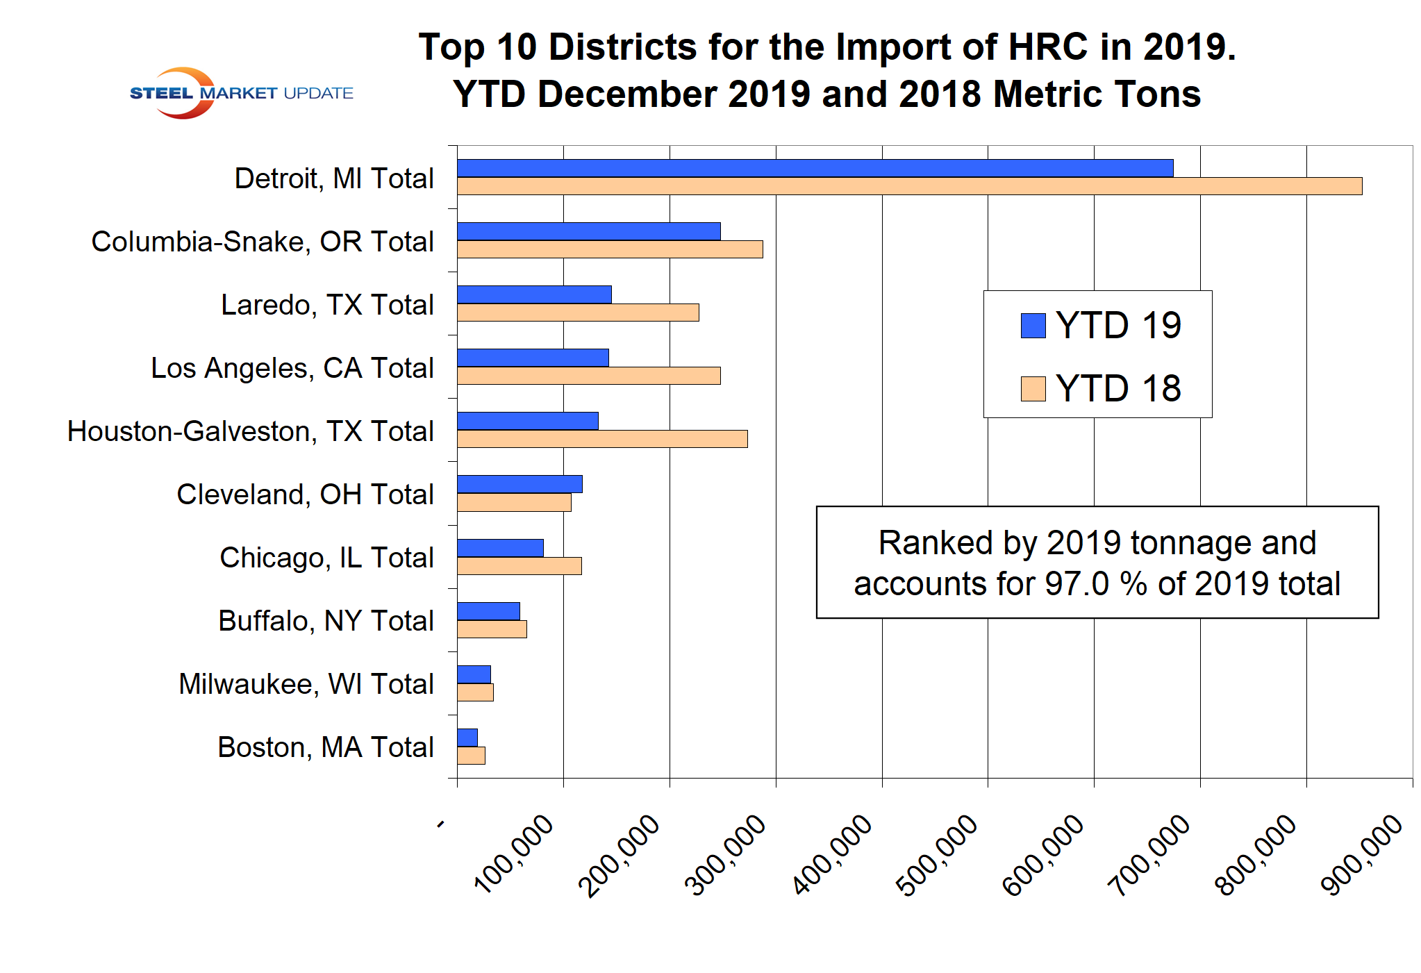This screenshot has height=973, width=1421.
Task: Click the 500,000 axis tick label
Action: pyautogui.click(x=940, y=856)
